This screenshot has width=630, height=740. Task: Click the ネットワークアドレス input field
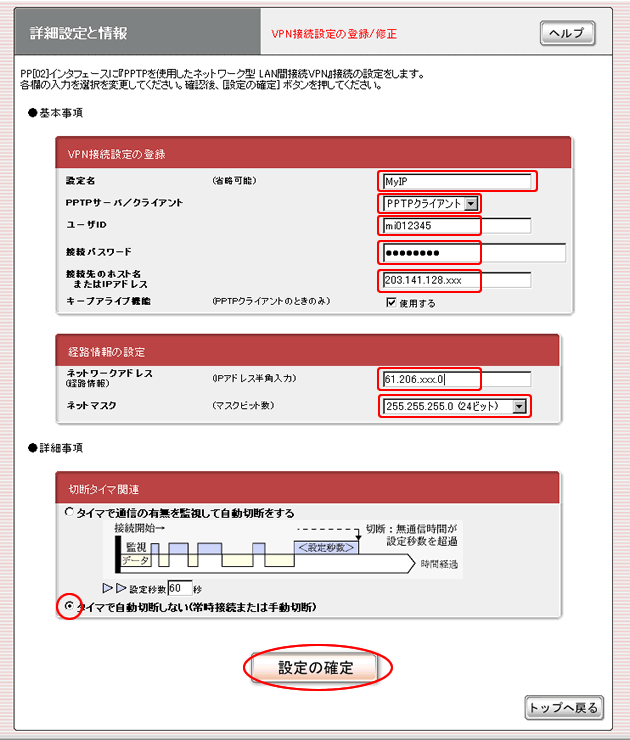(456, 380)
